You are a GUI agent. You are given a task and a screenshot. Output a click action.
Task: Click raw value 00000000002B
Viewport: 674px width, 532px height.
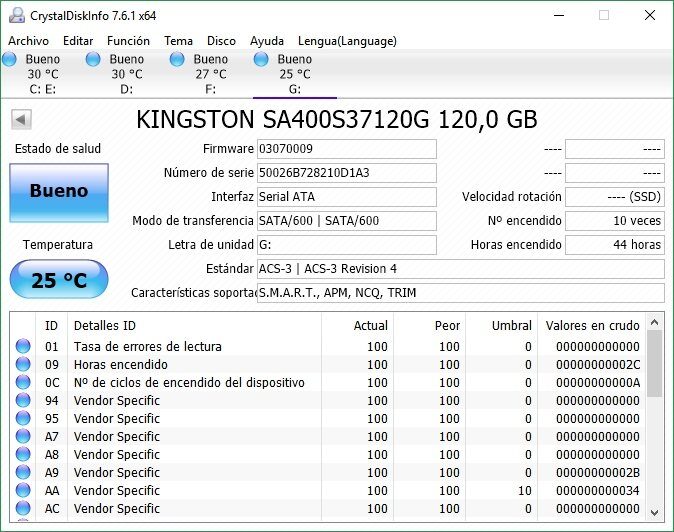coord(598,473)
